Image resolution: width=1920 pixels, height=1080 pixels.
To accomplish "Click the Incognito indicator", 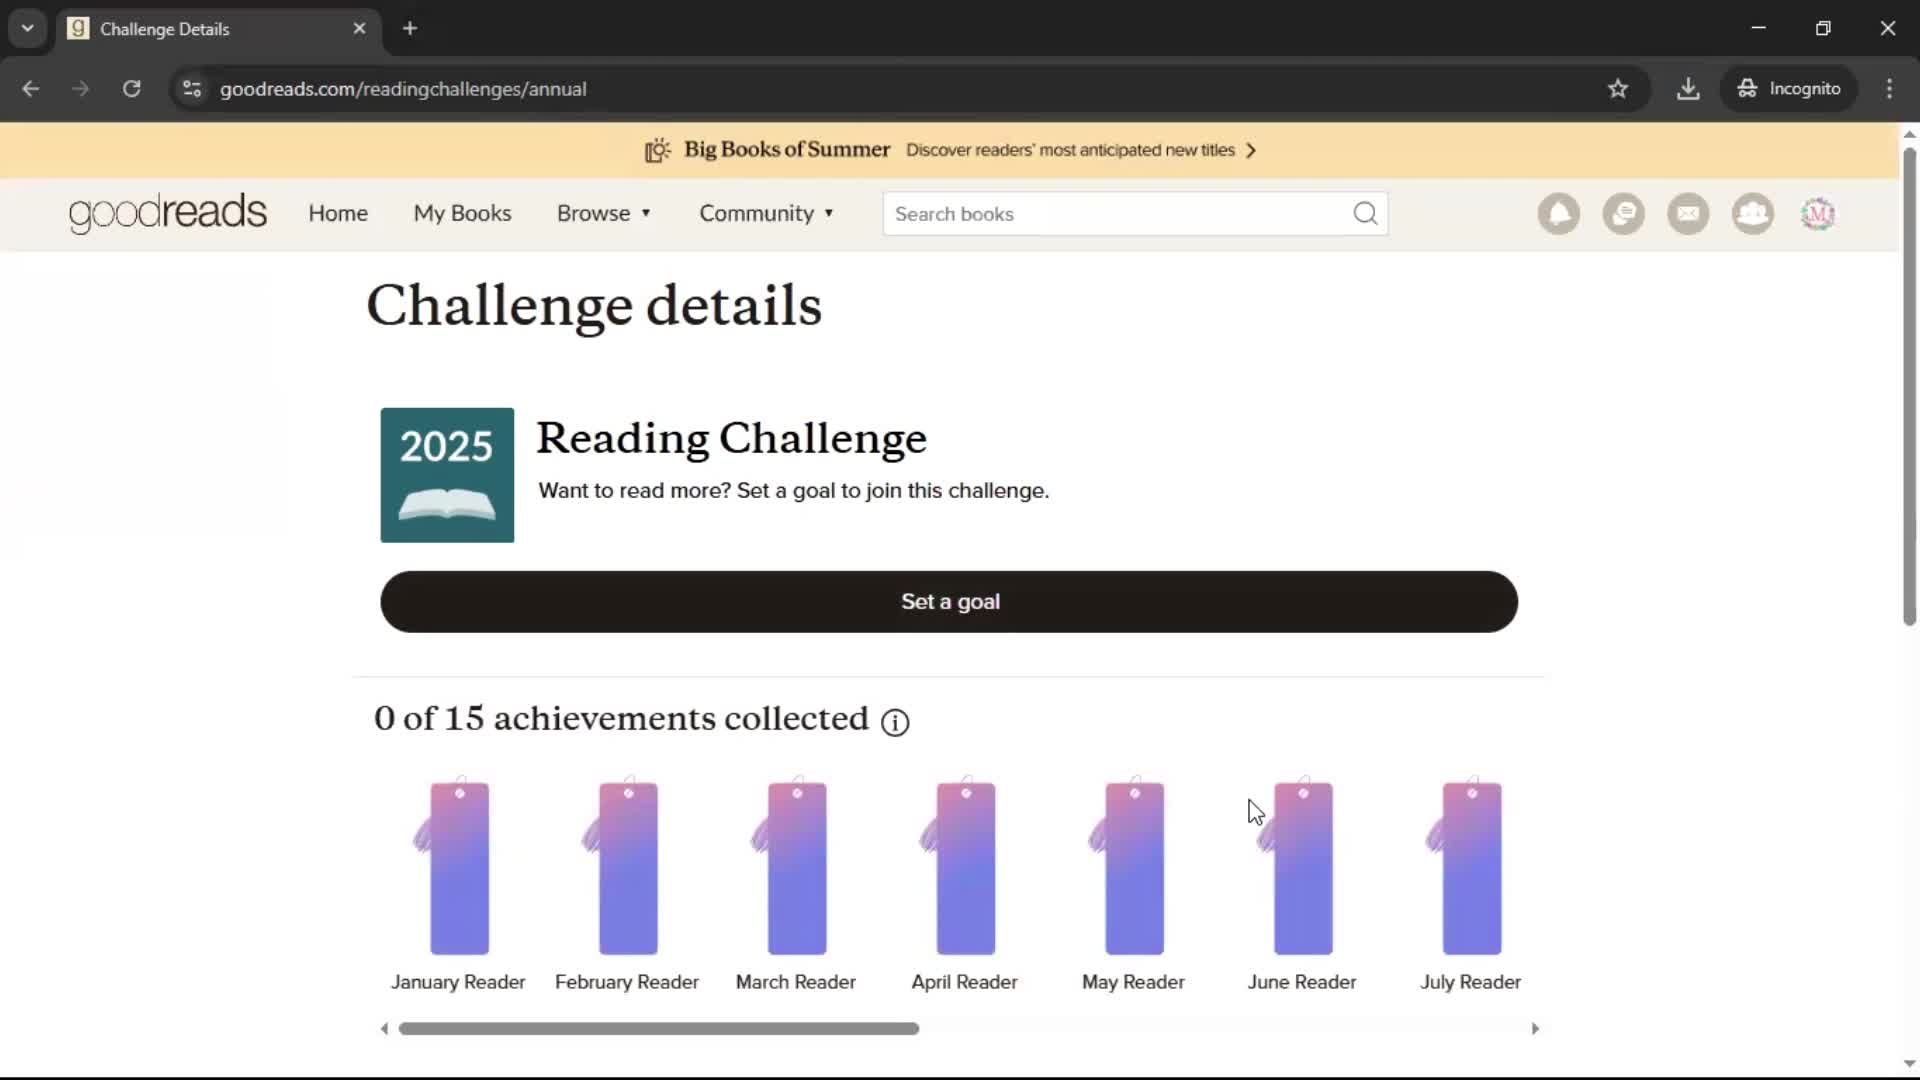I will click(1789, 89).
